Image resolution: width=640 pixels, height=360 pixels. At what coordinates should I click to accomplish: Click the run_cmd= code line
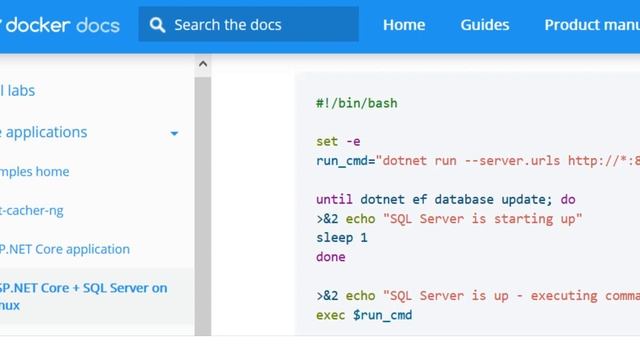[478, 160]
